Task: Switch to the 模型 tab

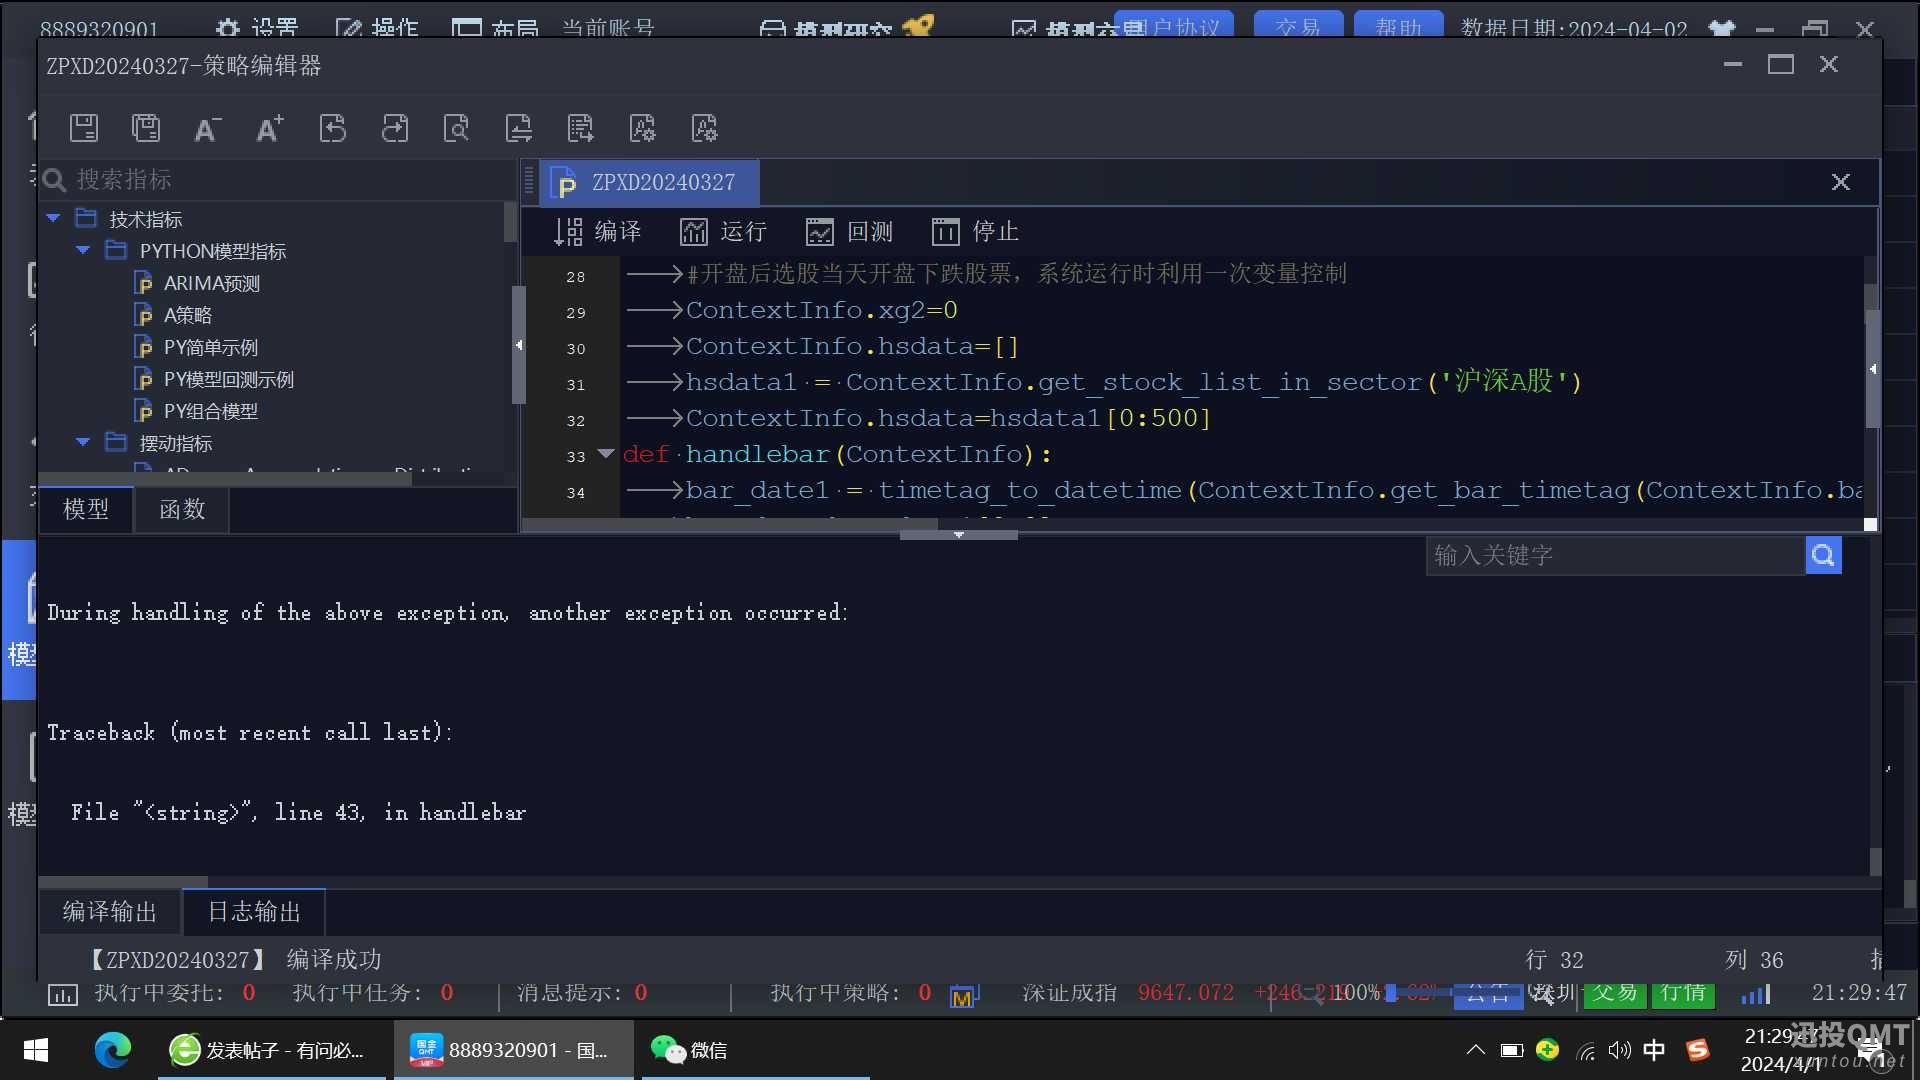Action: [86, 510]
